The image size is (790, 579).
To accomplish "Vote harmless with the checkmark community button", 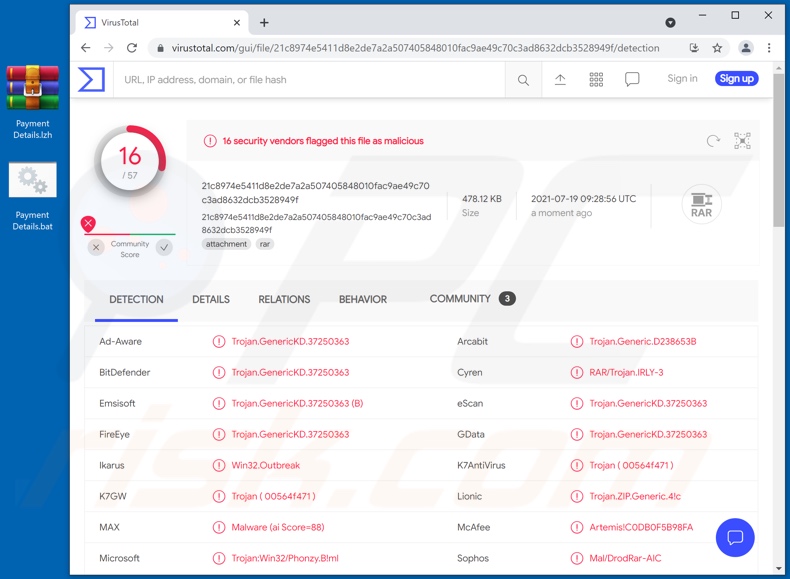I will pyautogui.click(x=164, y=247).
